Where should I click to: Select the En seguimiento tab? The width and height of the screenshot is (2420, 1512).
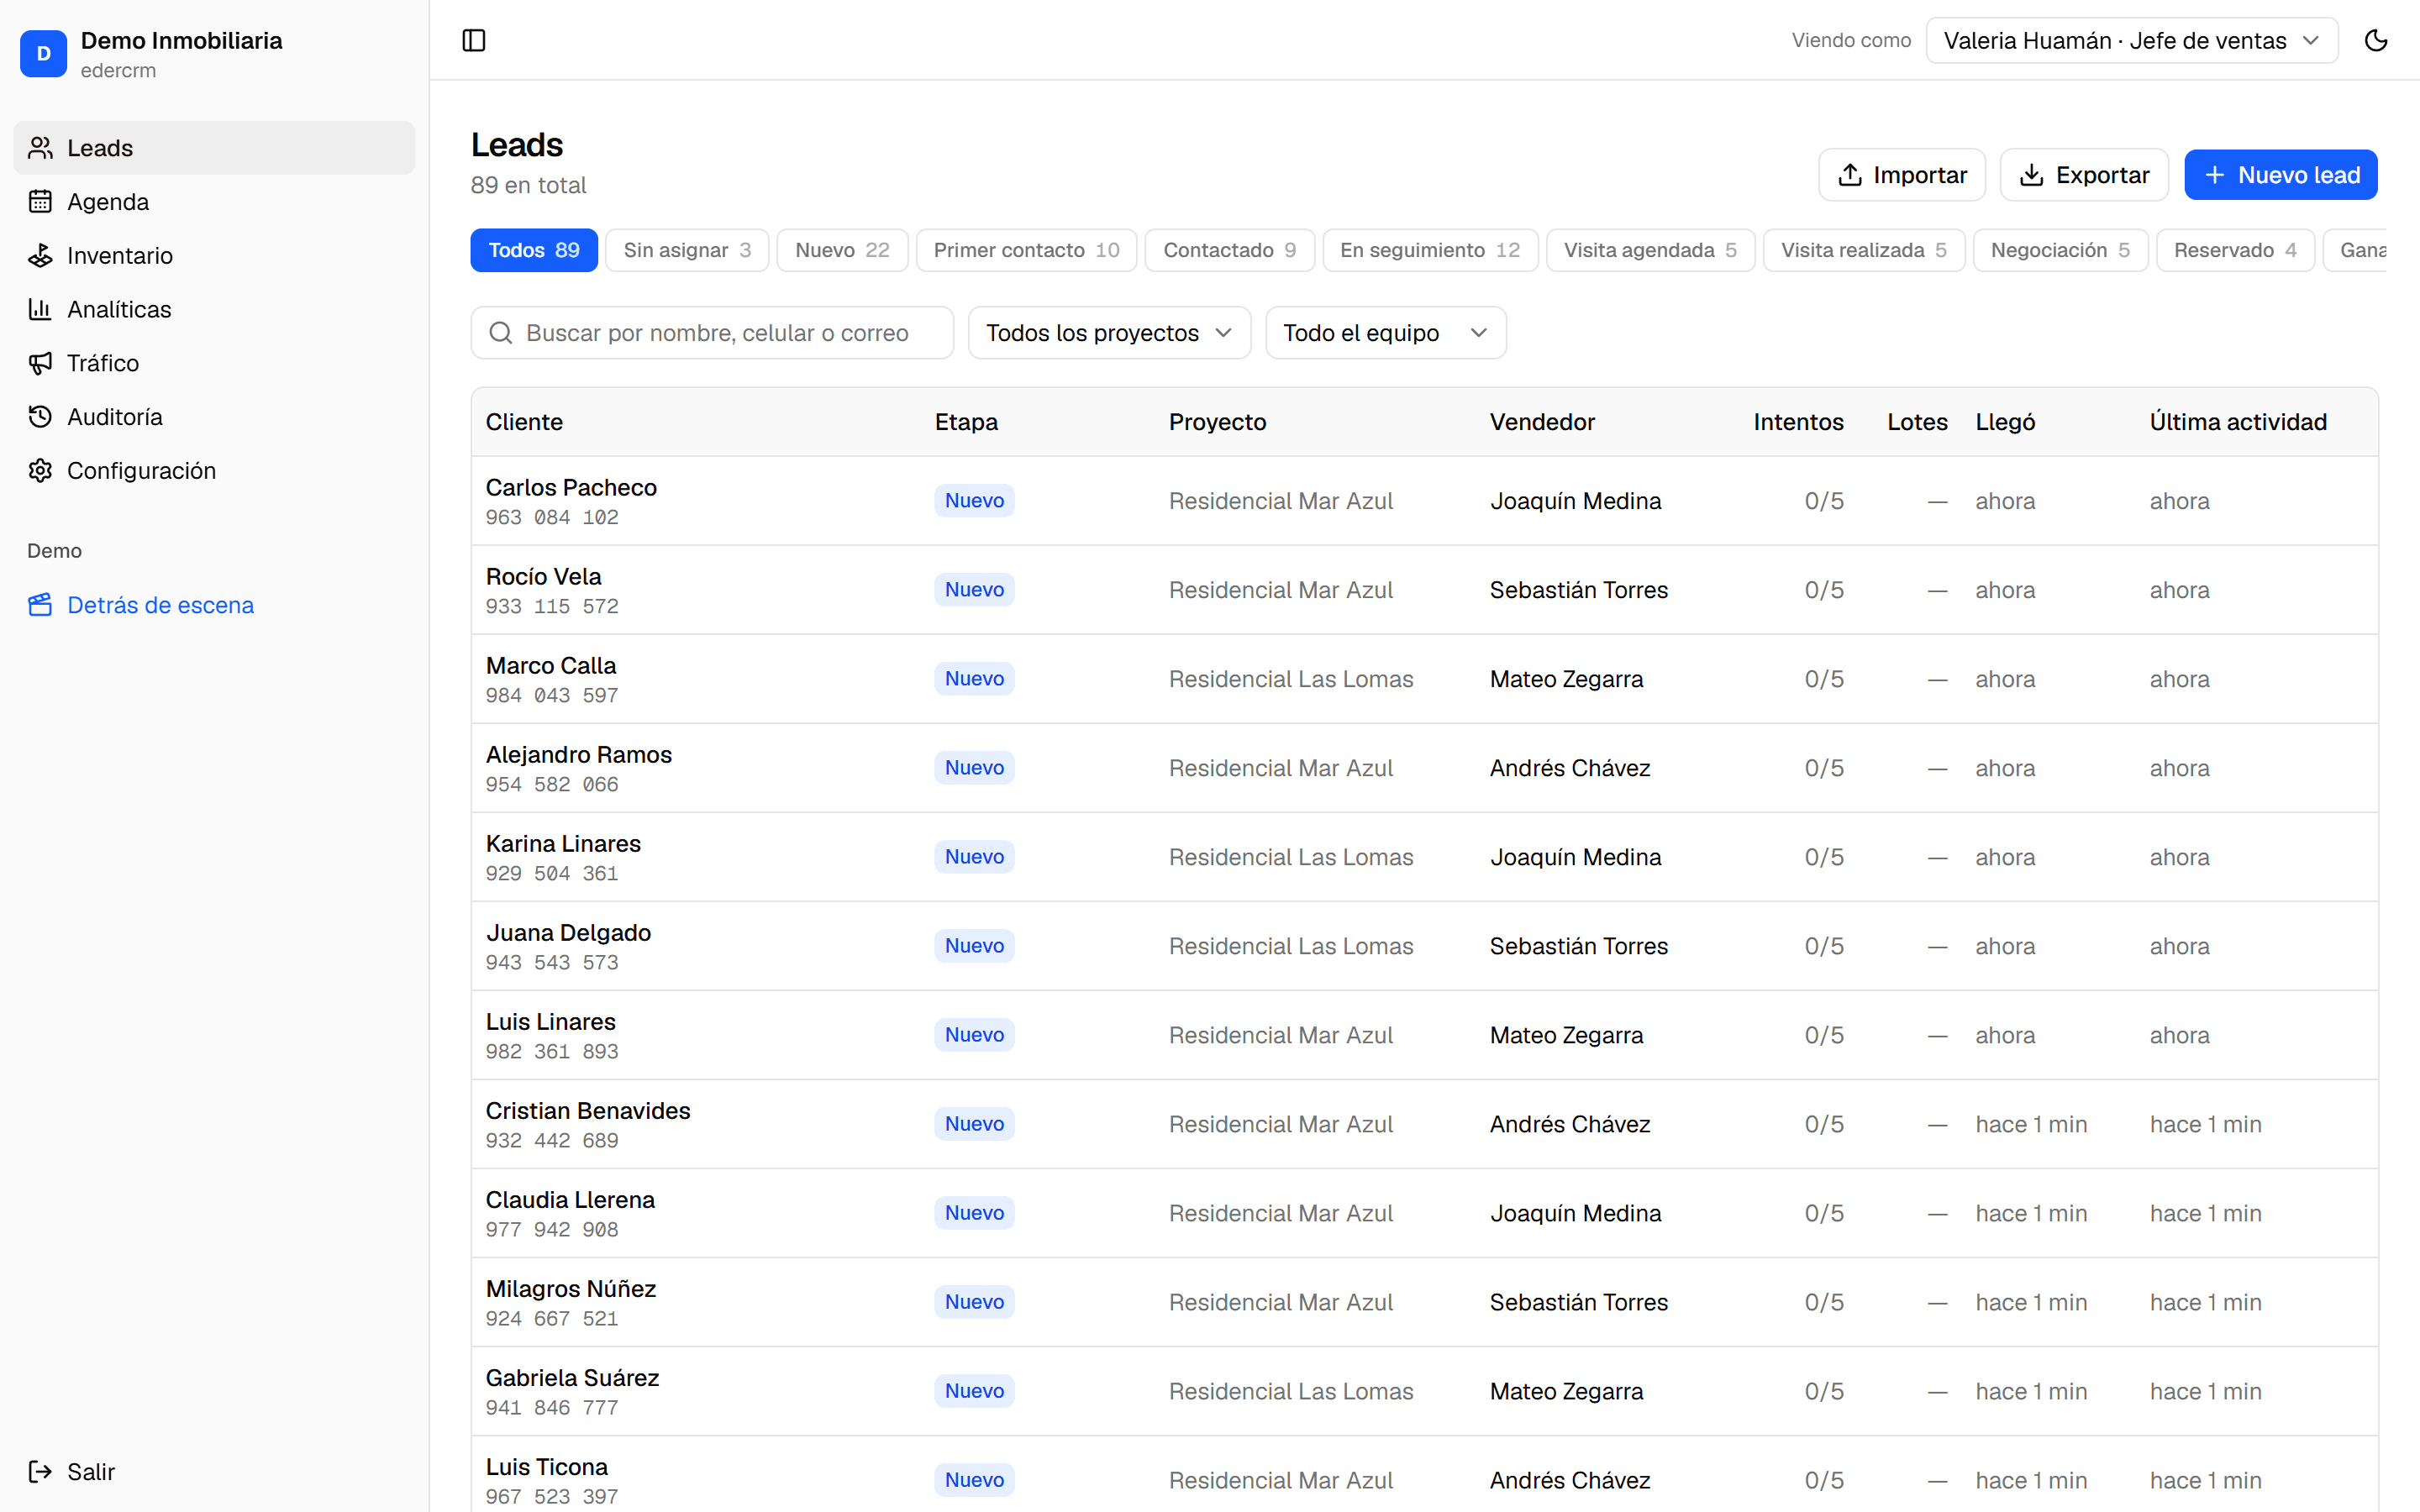tap(1430, 250)
